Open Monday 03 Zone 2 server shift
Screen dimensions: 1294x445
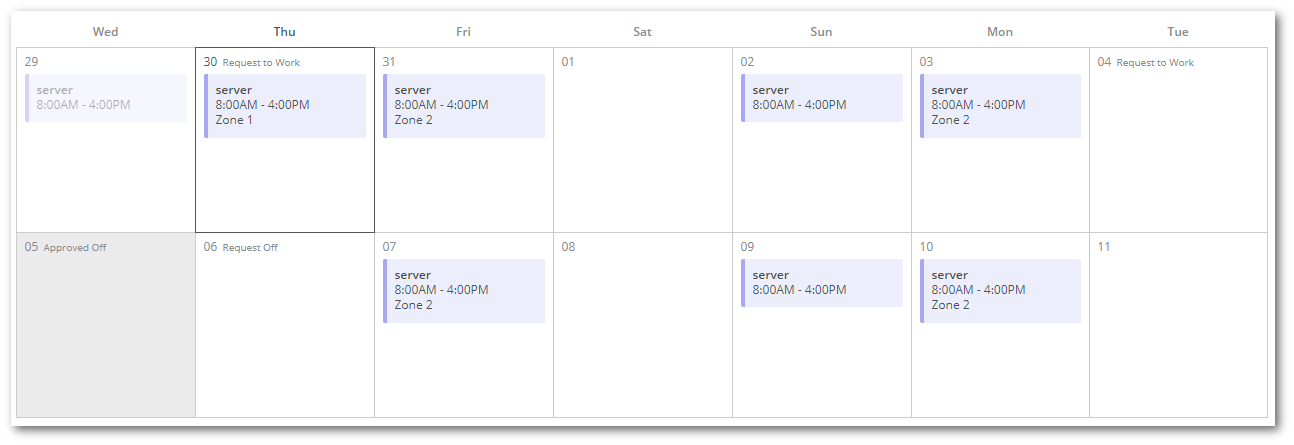point(1001,105)
